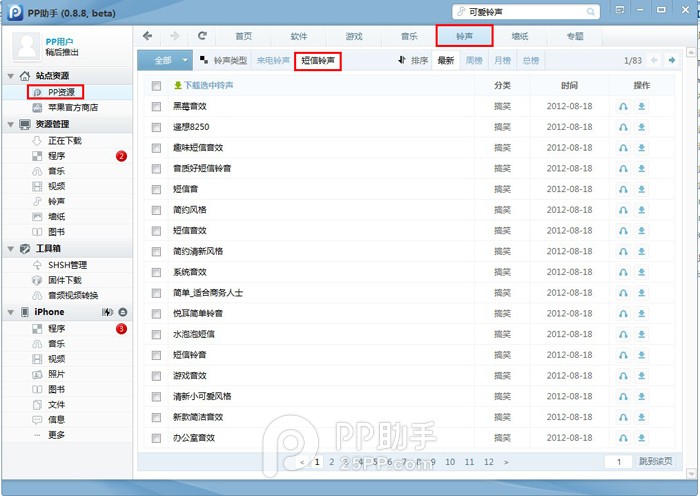Preview the 黑莓音效 ringtone with headphone icon
Image resolution: width=700 pixels, height=496 pixels.
pyautogui.click(x=623, y=106)
